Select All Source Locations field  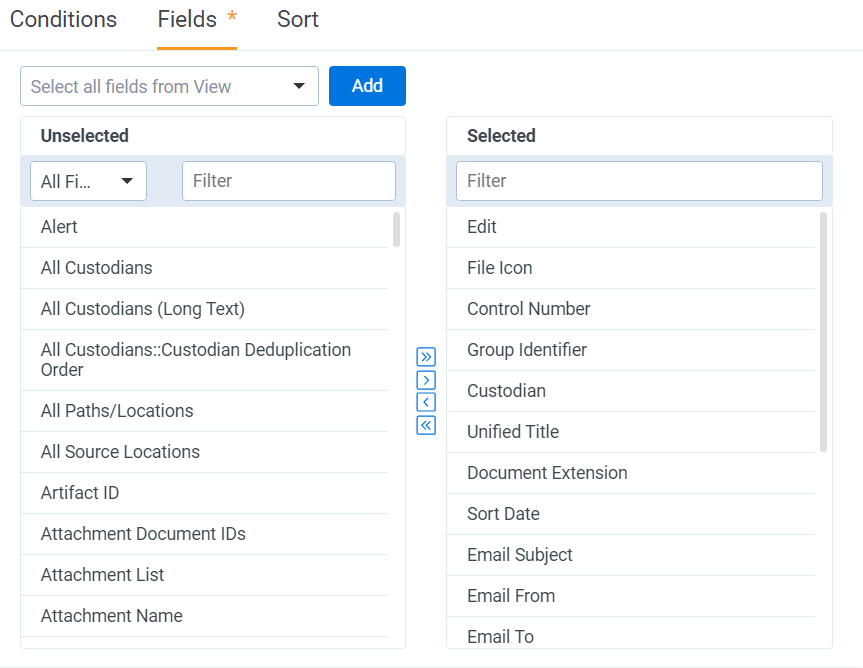[x=204, y=452]
